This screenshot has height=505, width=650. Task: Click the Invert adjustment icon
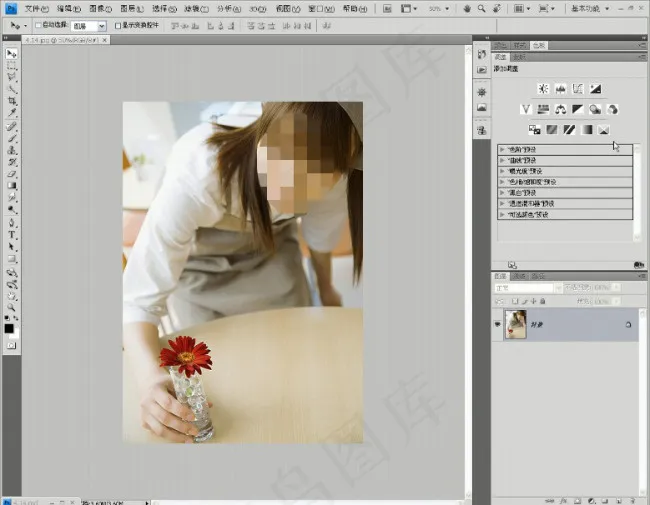(535, 129)
